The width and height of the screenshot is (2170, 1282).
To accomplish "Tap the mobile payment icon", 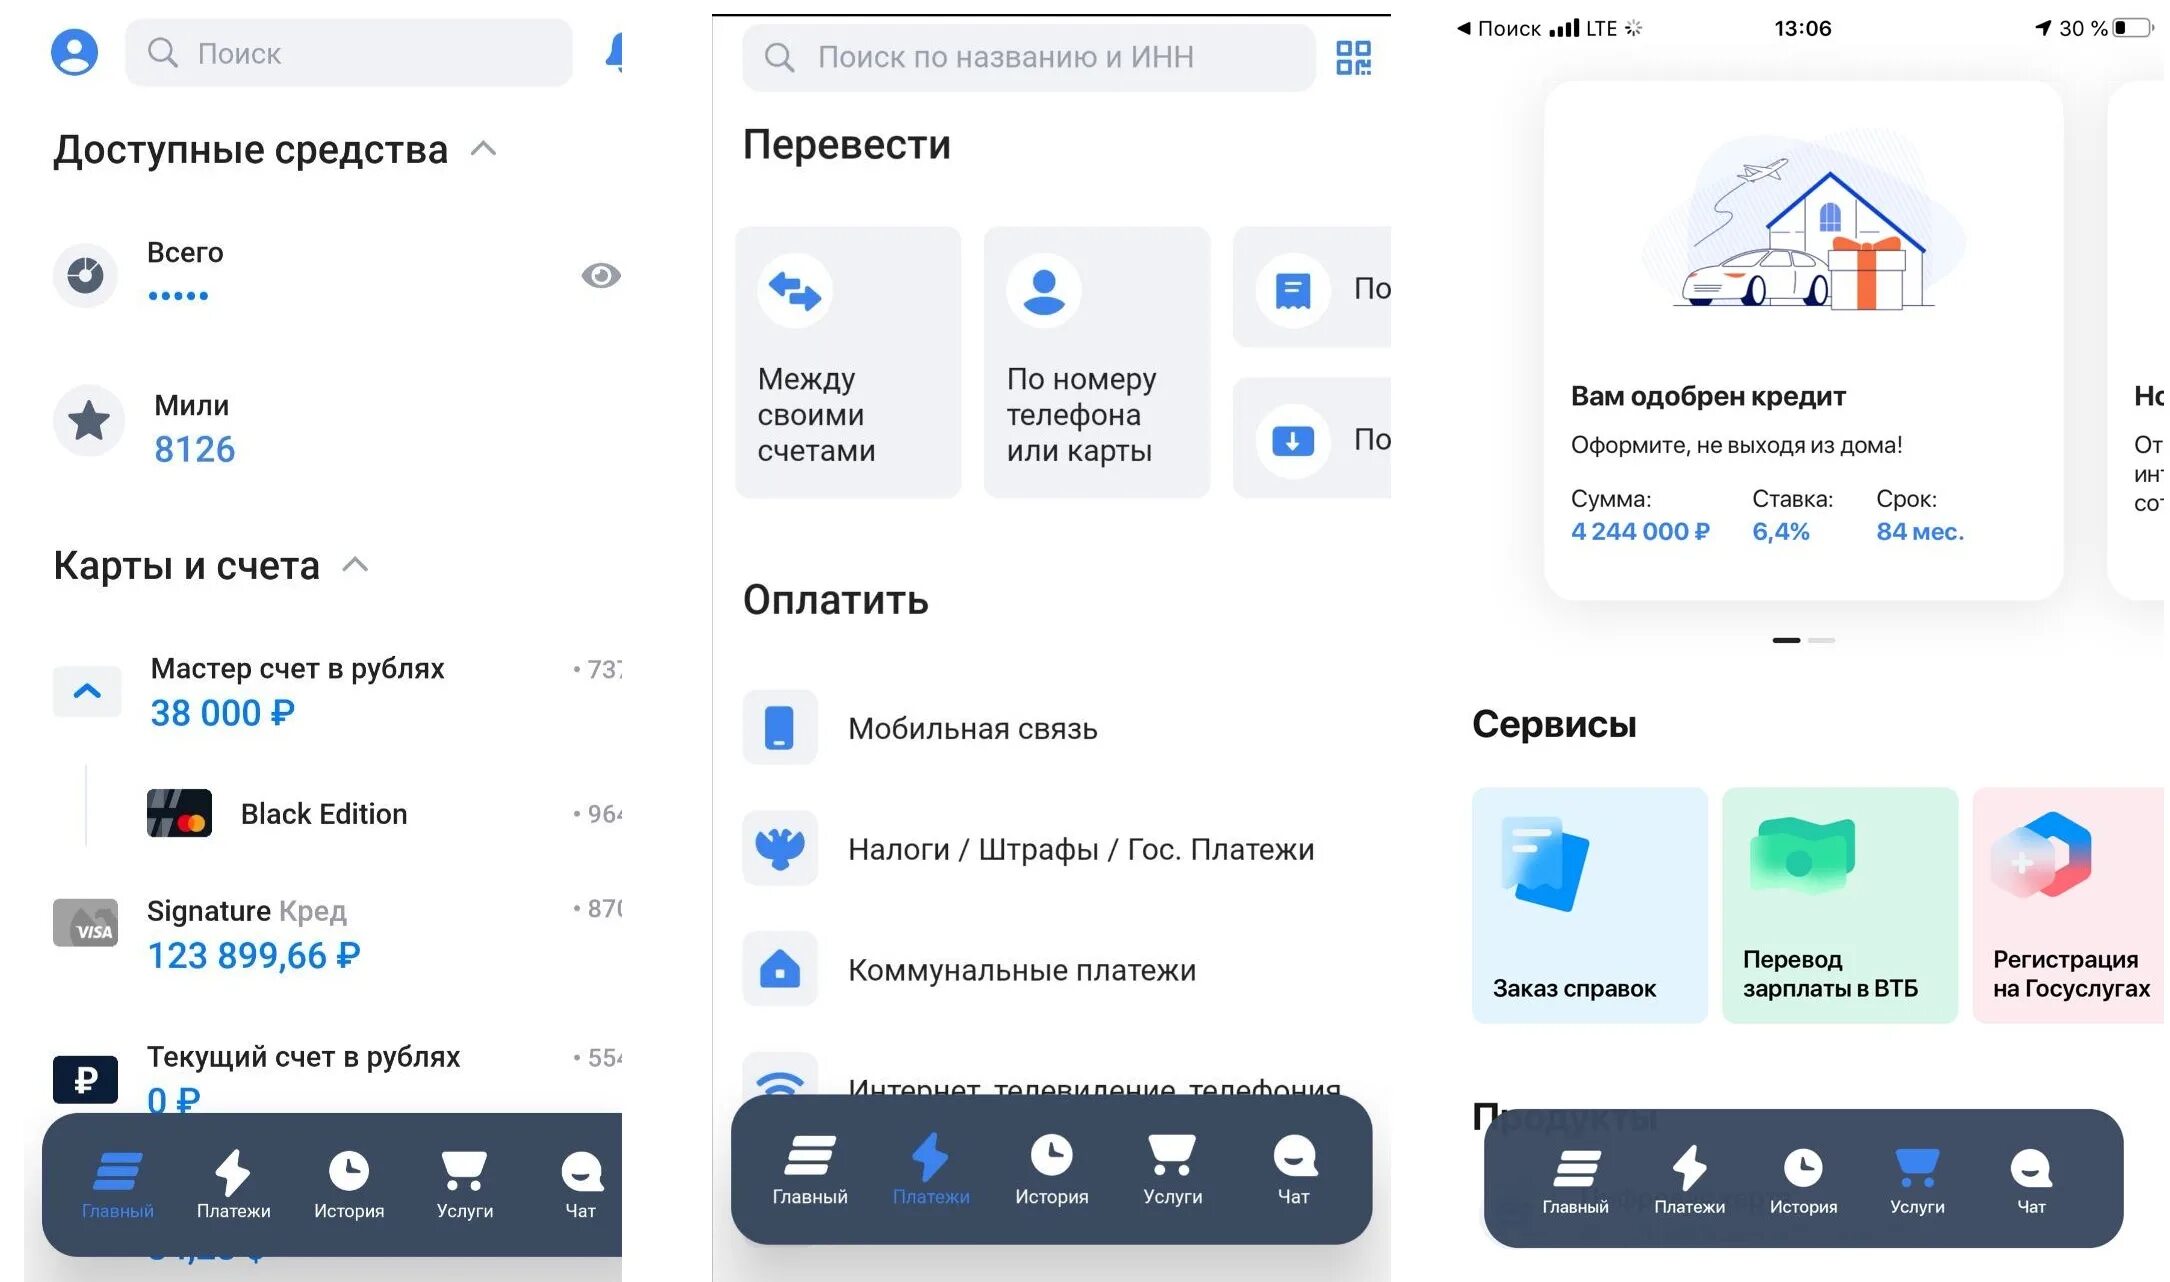I will [x=780, y=728].
